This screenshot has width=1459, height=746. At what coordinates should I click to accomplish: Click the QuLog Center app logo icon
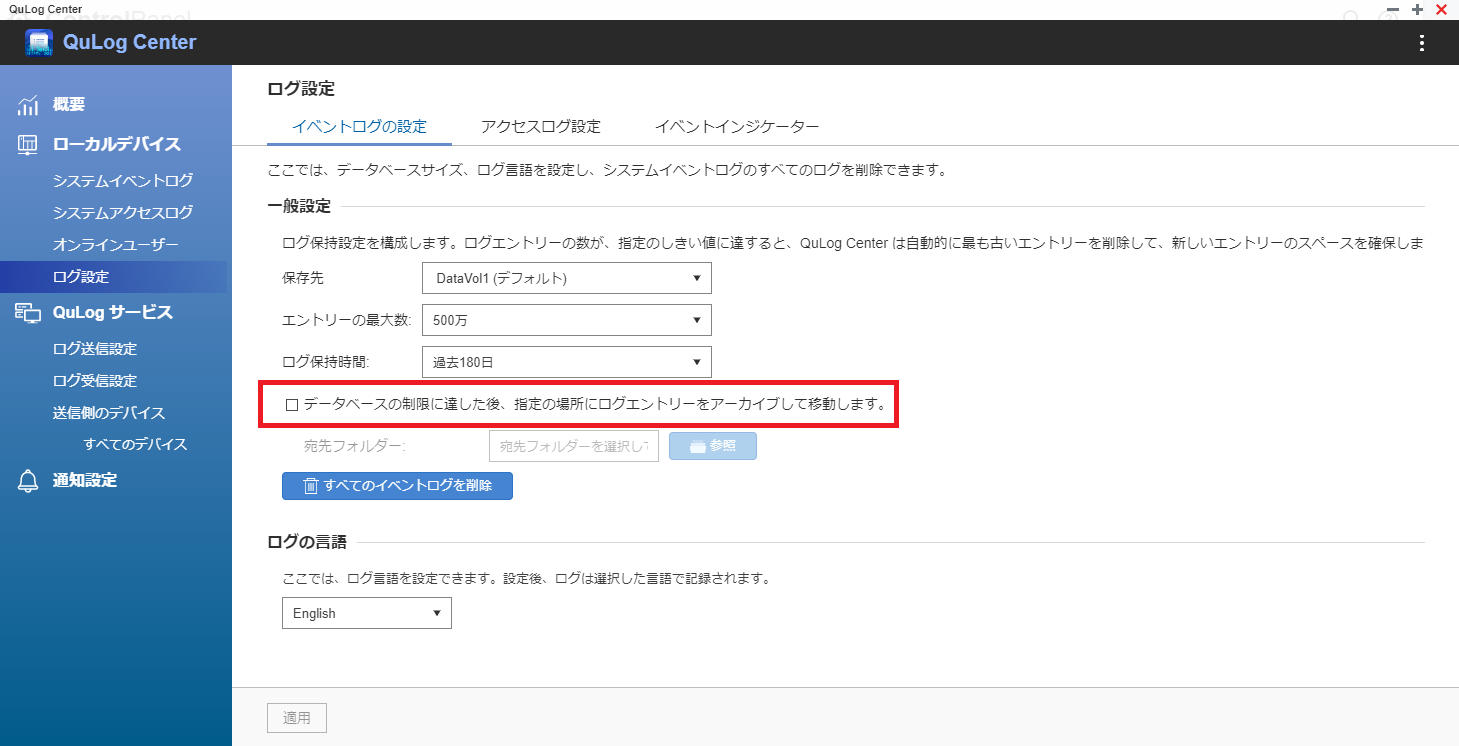[x=39, y=43]
